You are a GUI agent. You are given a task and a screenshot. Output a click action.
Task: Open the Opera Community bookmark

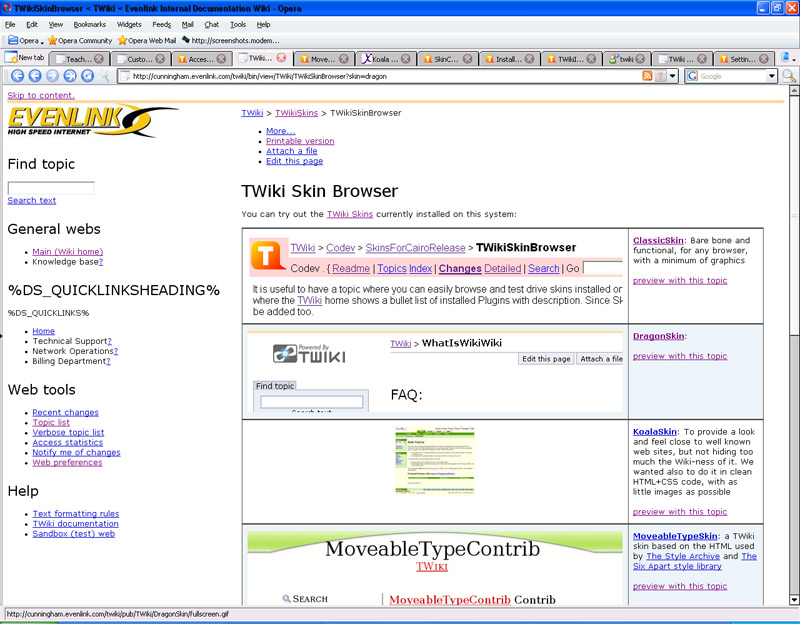coord(80,40)
